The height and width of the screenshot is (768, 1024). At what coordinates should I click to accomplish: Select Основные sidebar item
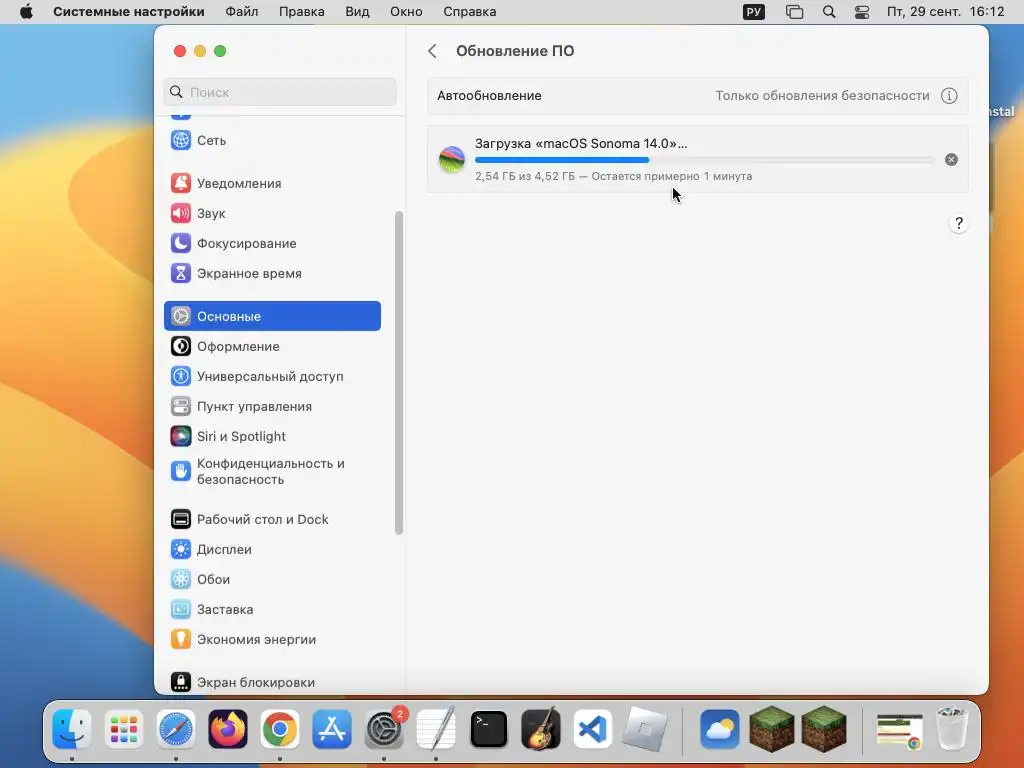[272, 316]
